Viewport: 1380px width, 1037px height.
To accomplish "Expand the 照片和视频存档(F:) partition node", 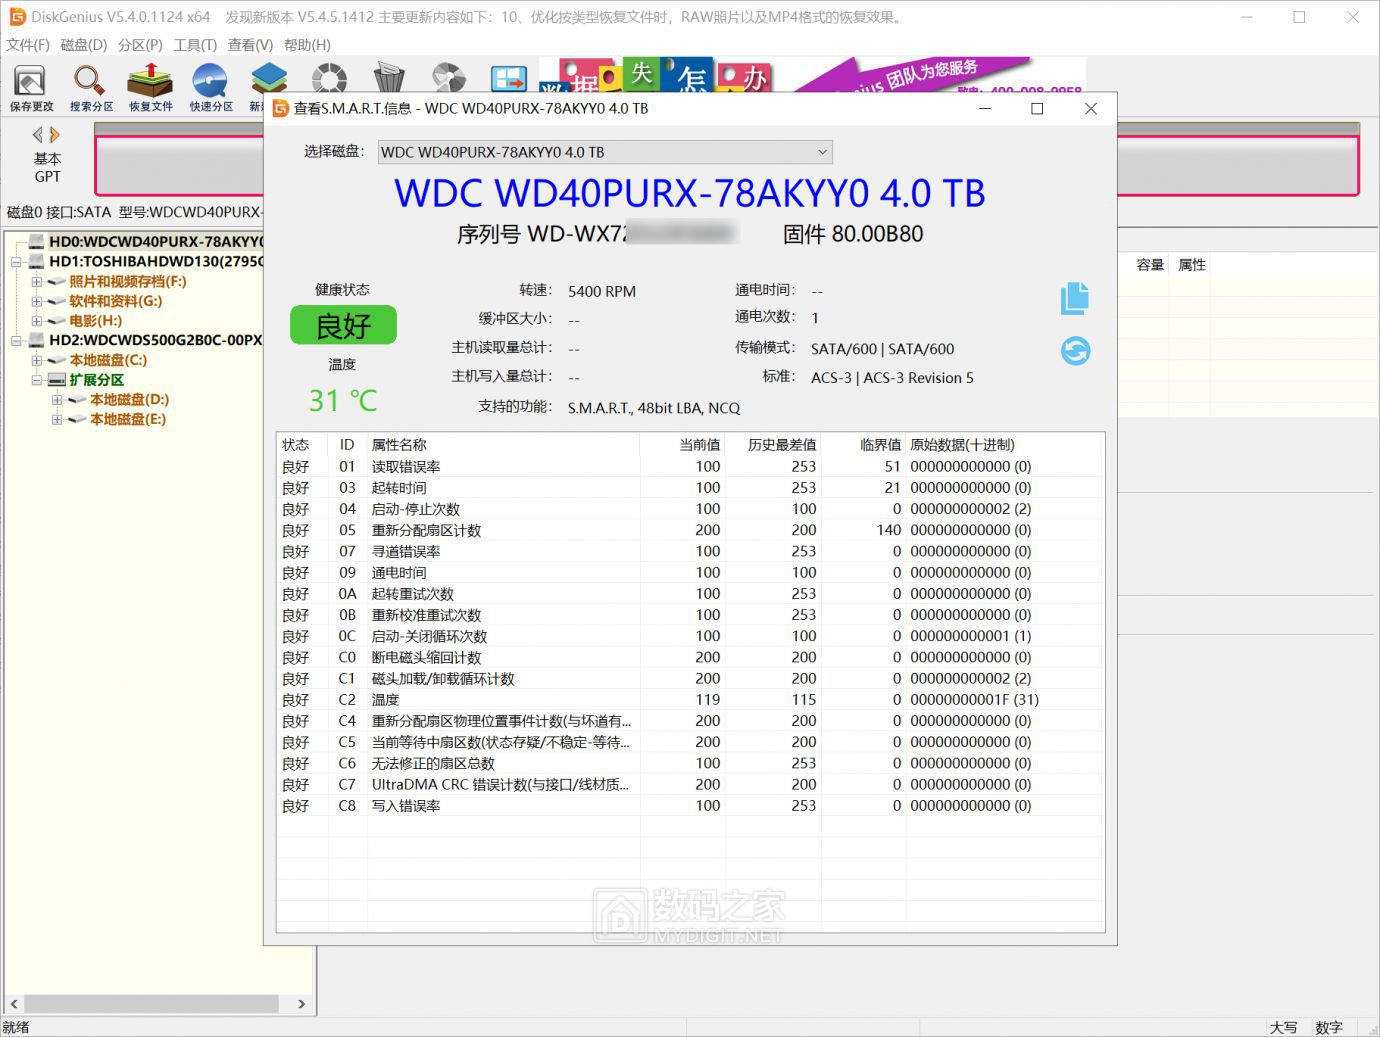I will 37,282.
